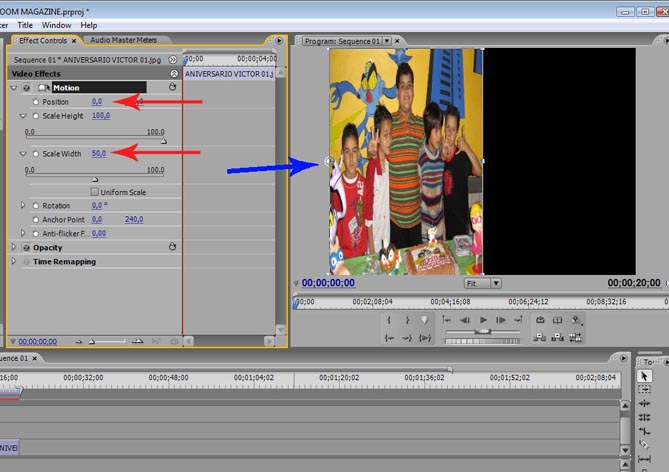Select the Track Select tool

[644, 390]
